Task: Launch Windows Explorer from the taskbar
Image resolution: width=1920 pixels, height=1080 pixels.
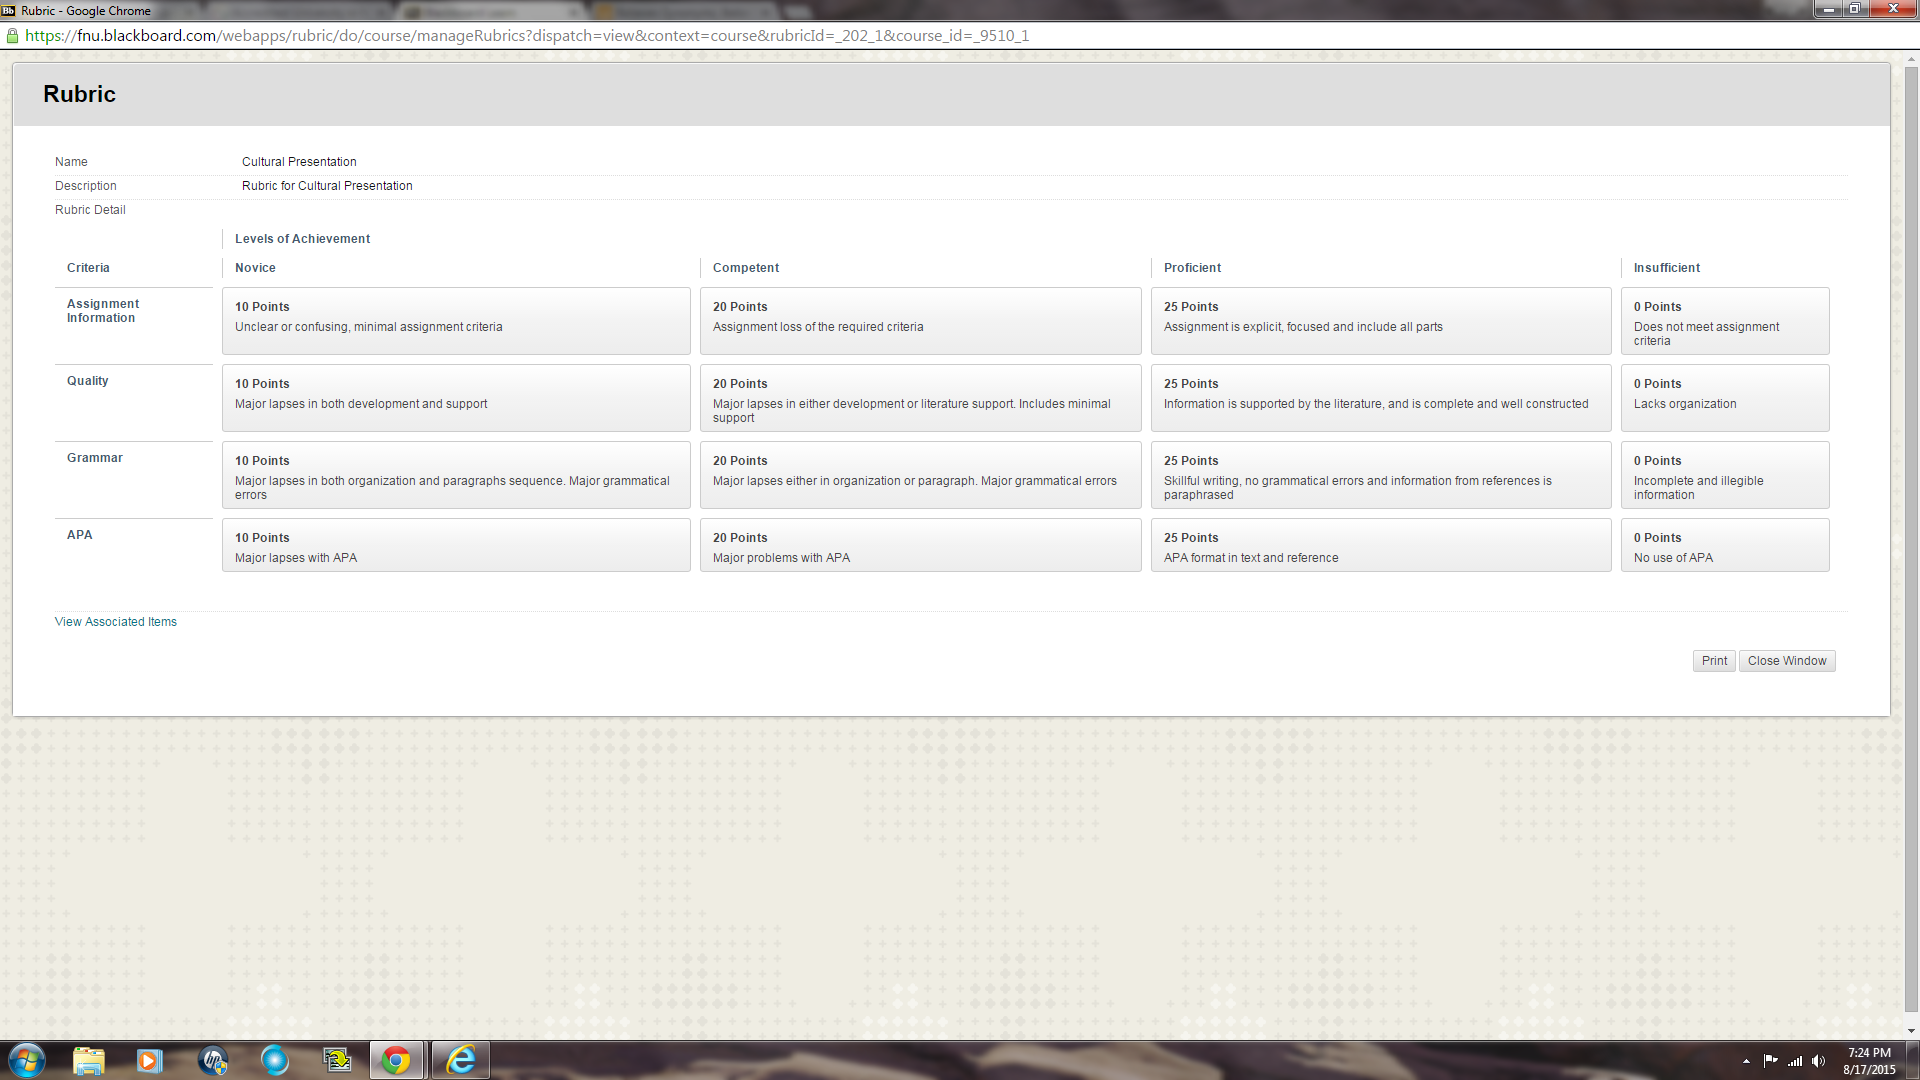Action: 89,1060
